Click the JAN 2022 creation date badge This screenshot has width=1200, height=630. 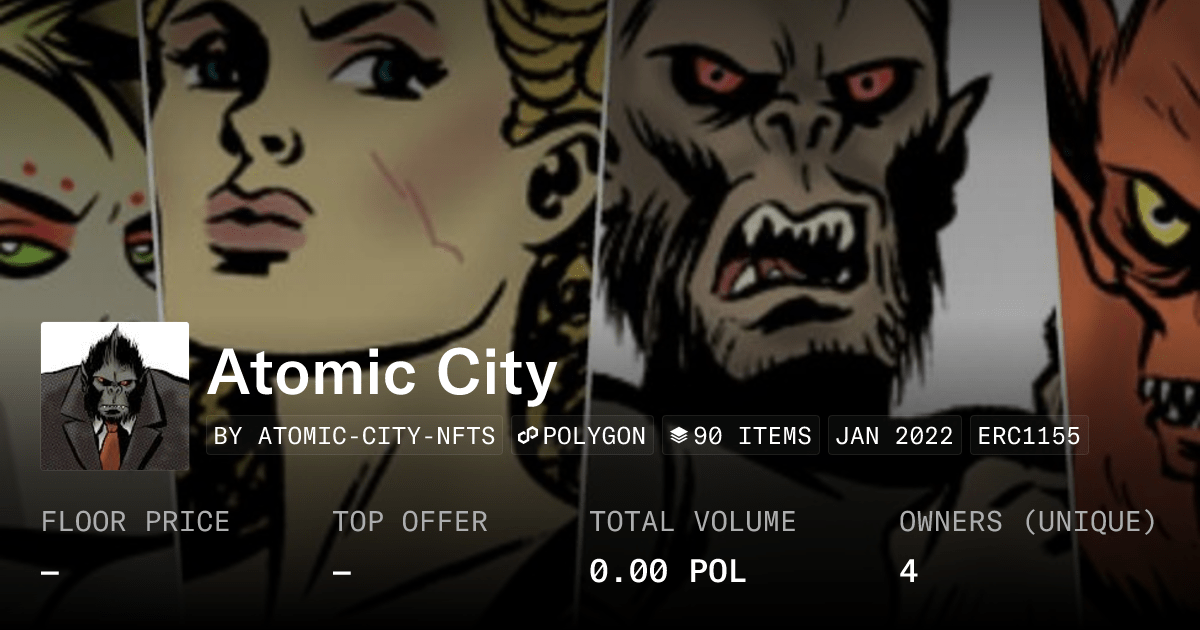tap(895, 436)
